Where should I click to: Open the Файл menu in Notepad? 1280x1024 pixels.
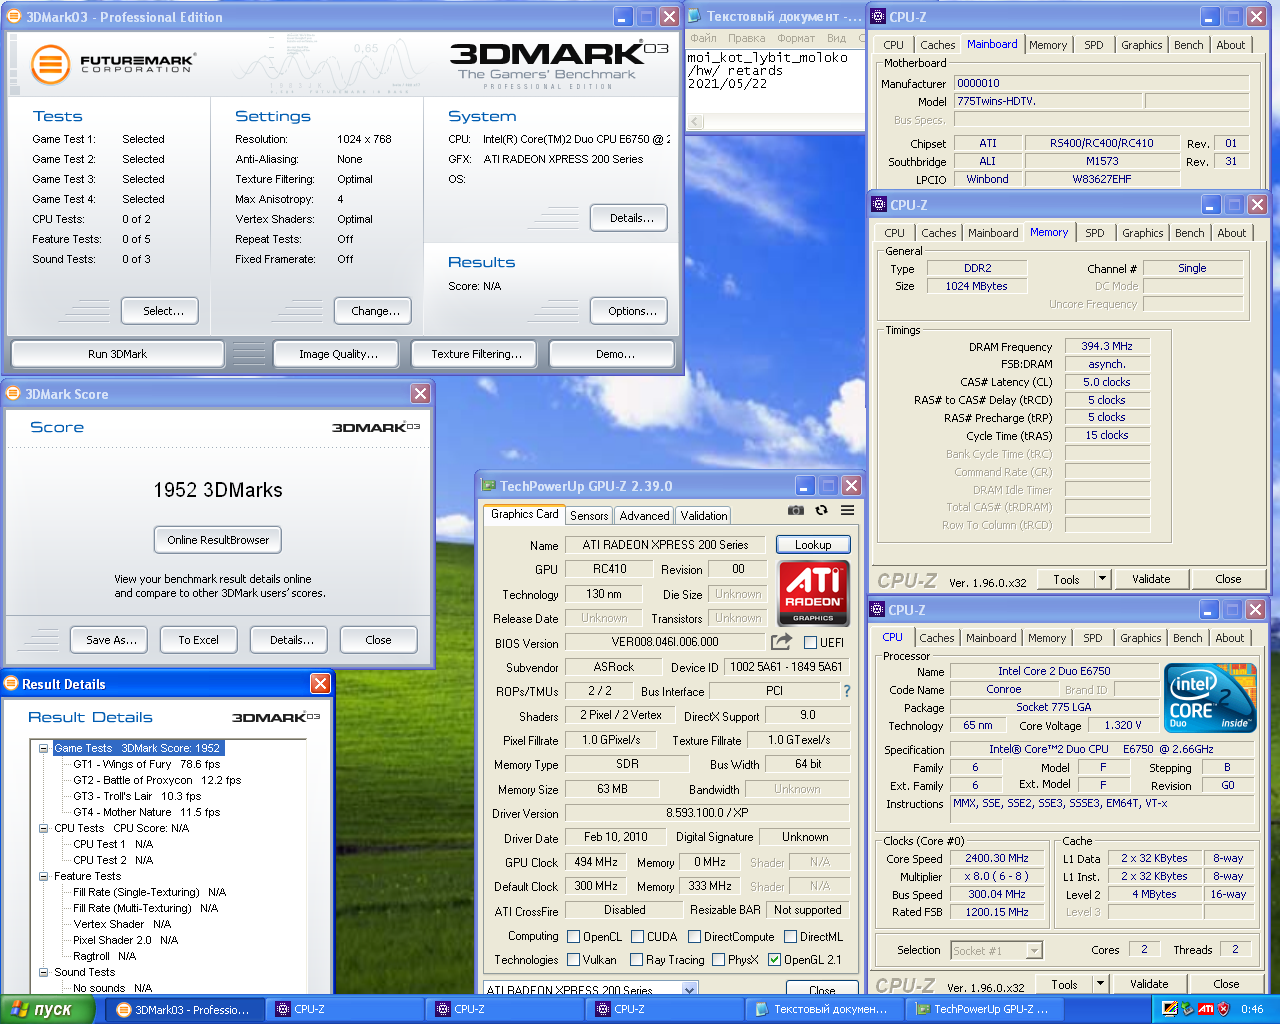[x=703, y=38]
